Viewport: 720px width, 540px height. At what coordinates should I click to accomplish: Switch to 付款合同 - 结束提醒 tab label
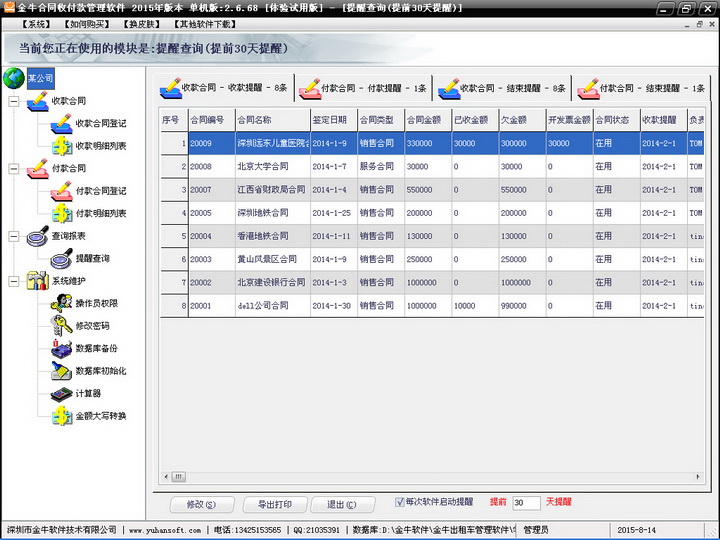(652, 88)
